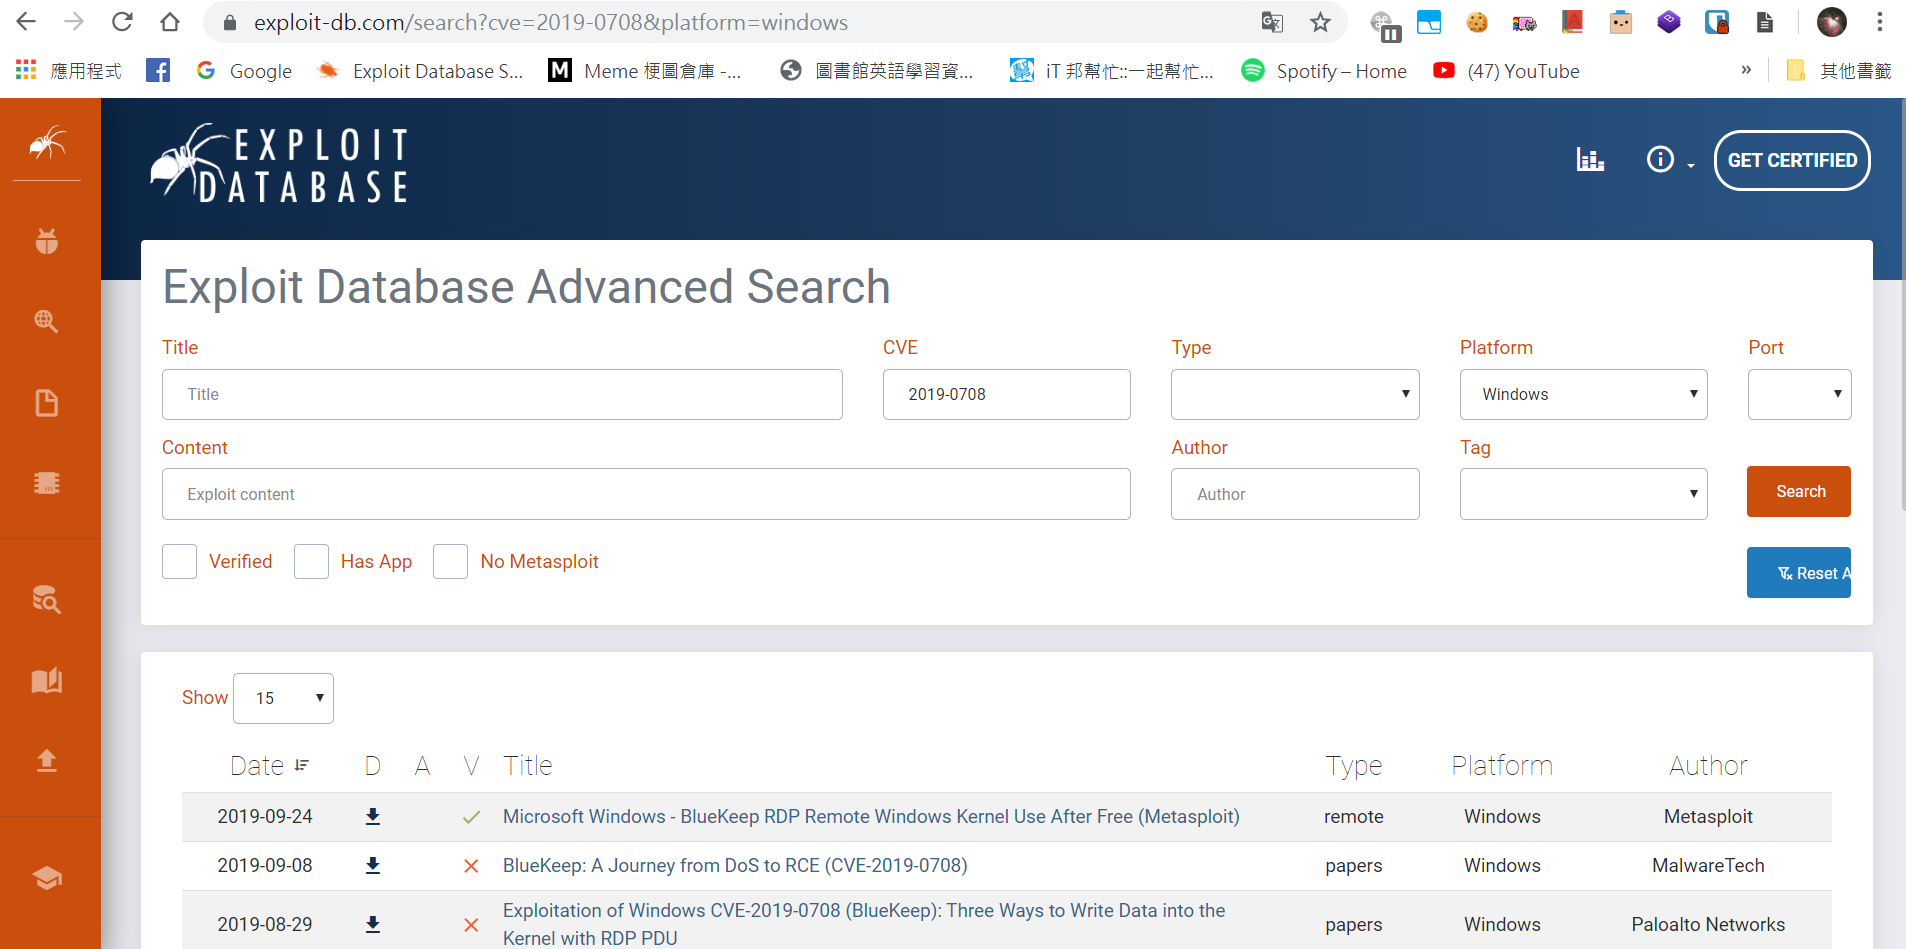Click the CVE field containing 2019-0708
Screen dimensions: 1906x949
click(x=1007, y=394)
